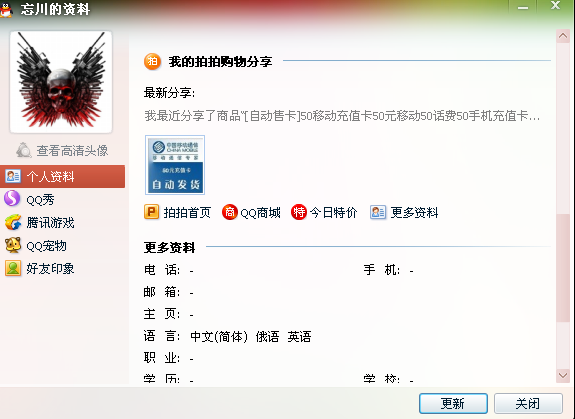
Task: Open QQ商城 red shop icon
Action: point(230,212)
